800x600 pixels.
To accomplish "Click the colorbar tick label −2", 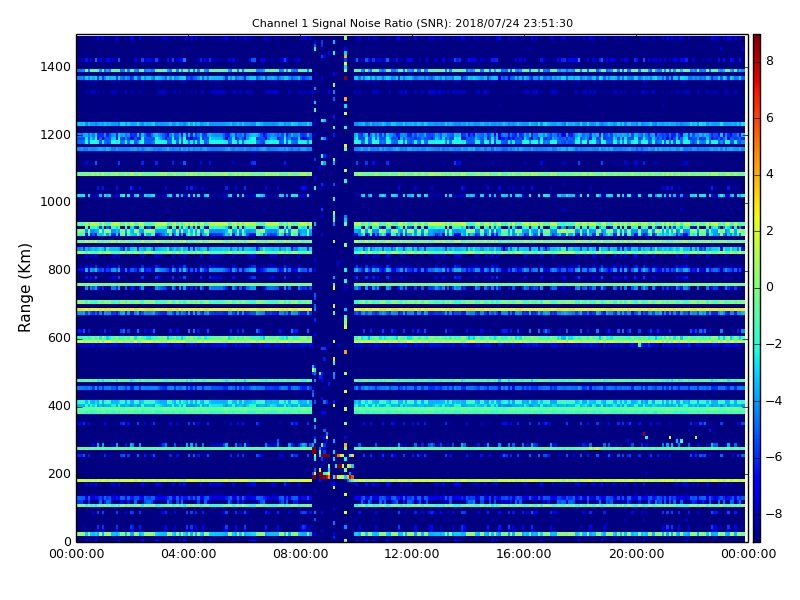I will [x=774, y=344].
